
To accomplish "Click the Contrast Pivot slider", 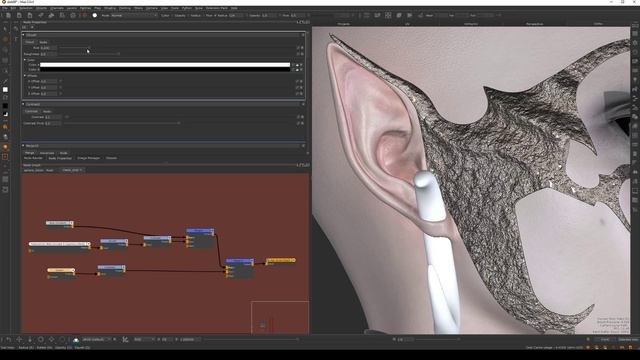I will click(x=122, y=123).
